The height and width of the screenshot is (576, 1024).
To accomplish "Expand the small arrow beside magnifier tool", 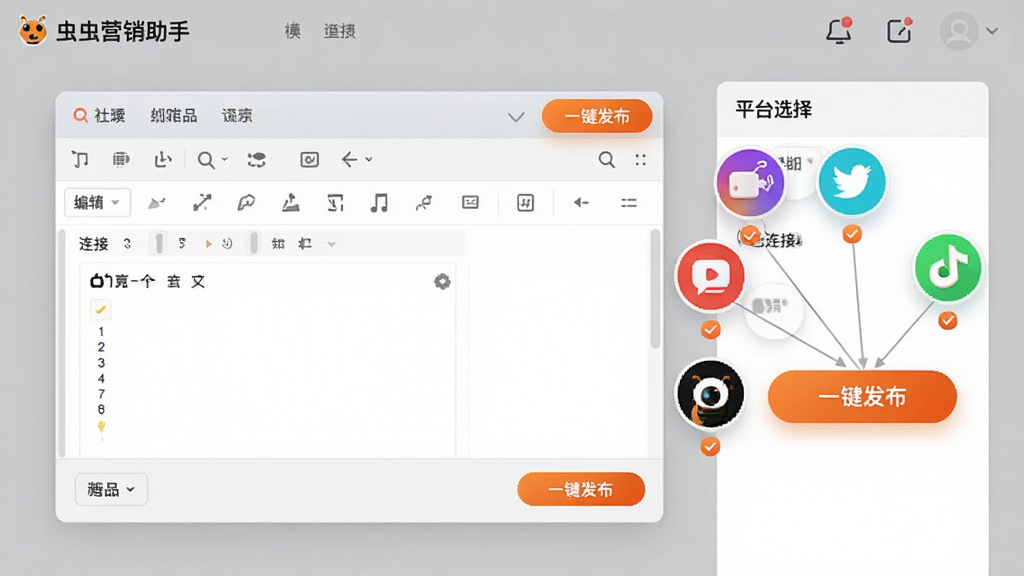I will 224,159.
